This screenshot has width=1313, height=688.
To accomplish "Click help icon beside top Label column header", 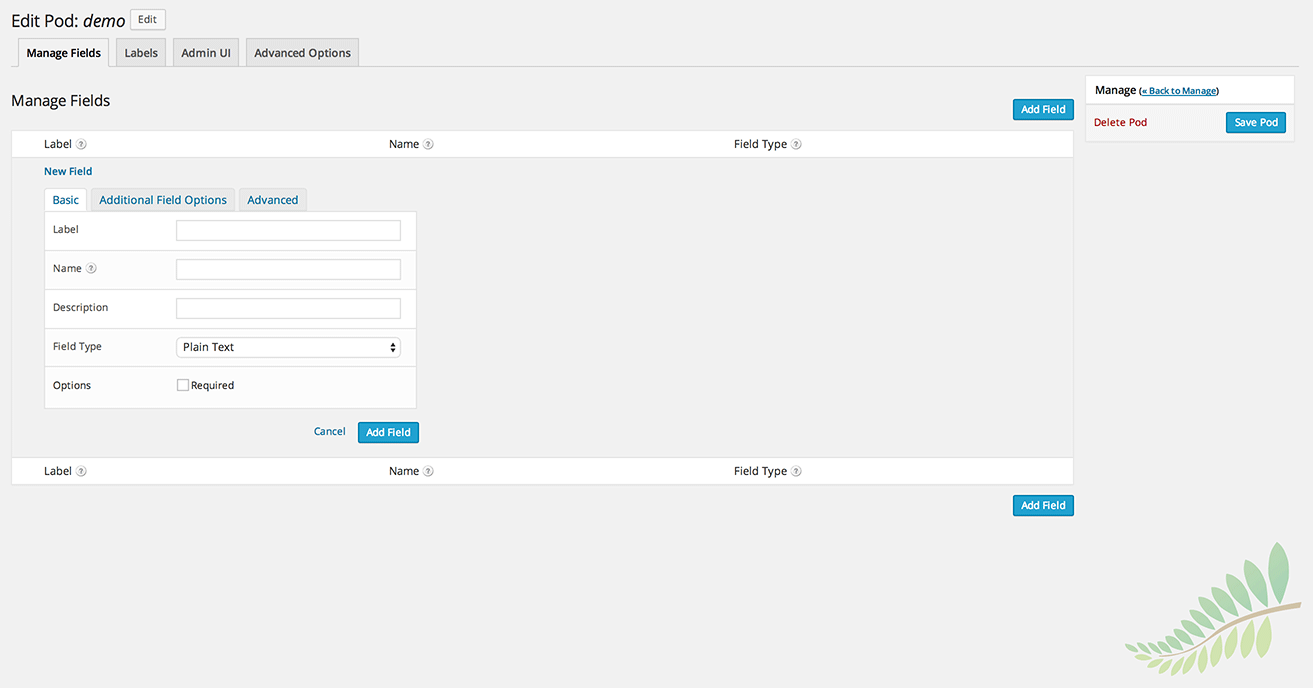I will point(82,145).
